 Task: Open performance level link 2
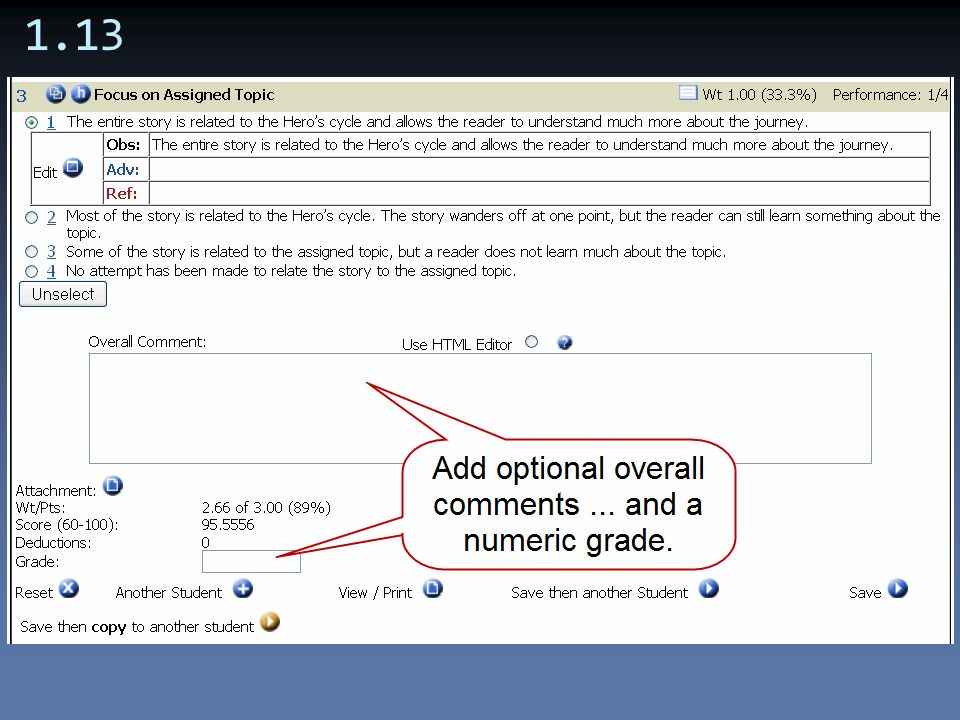(x=51, y=217)
